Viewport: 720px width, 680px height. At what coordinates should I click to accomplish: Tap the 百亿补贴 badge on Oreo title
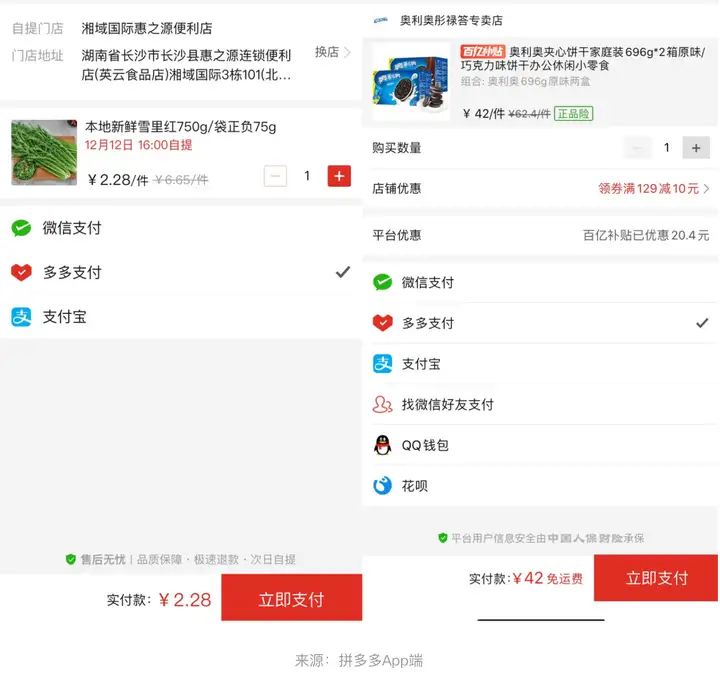click(x=483, y=51)
